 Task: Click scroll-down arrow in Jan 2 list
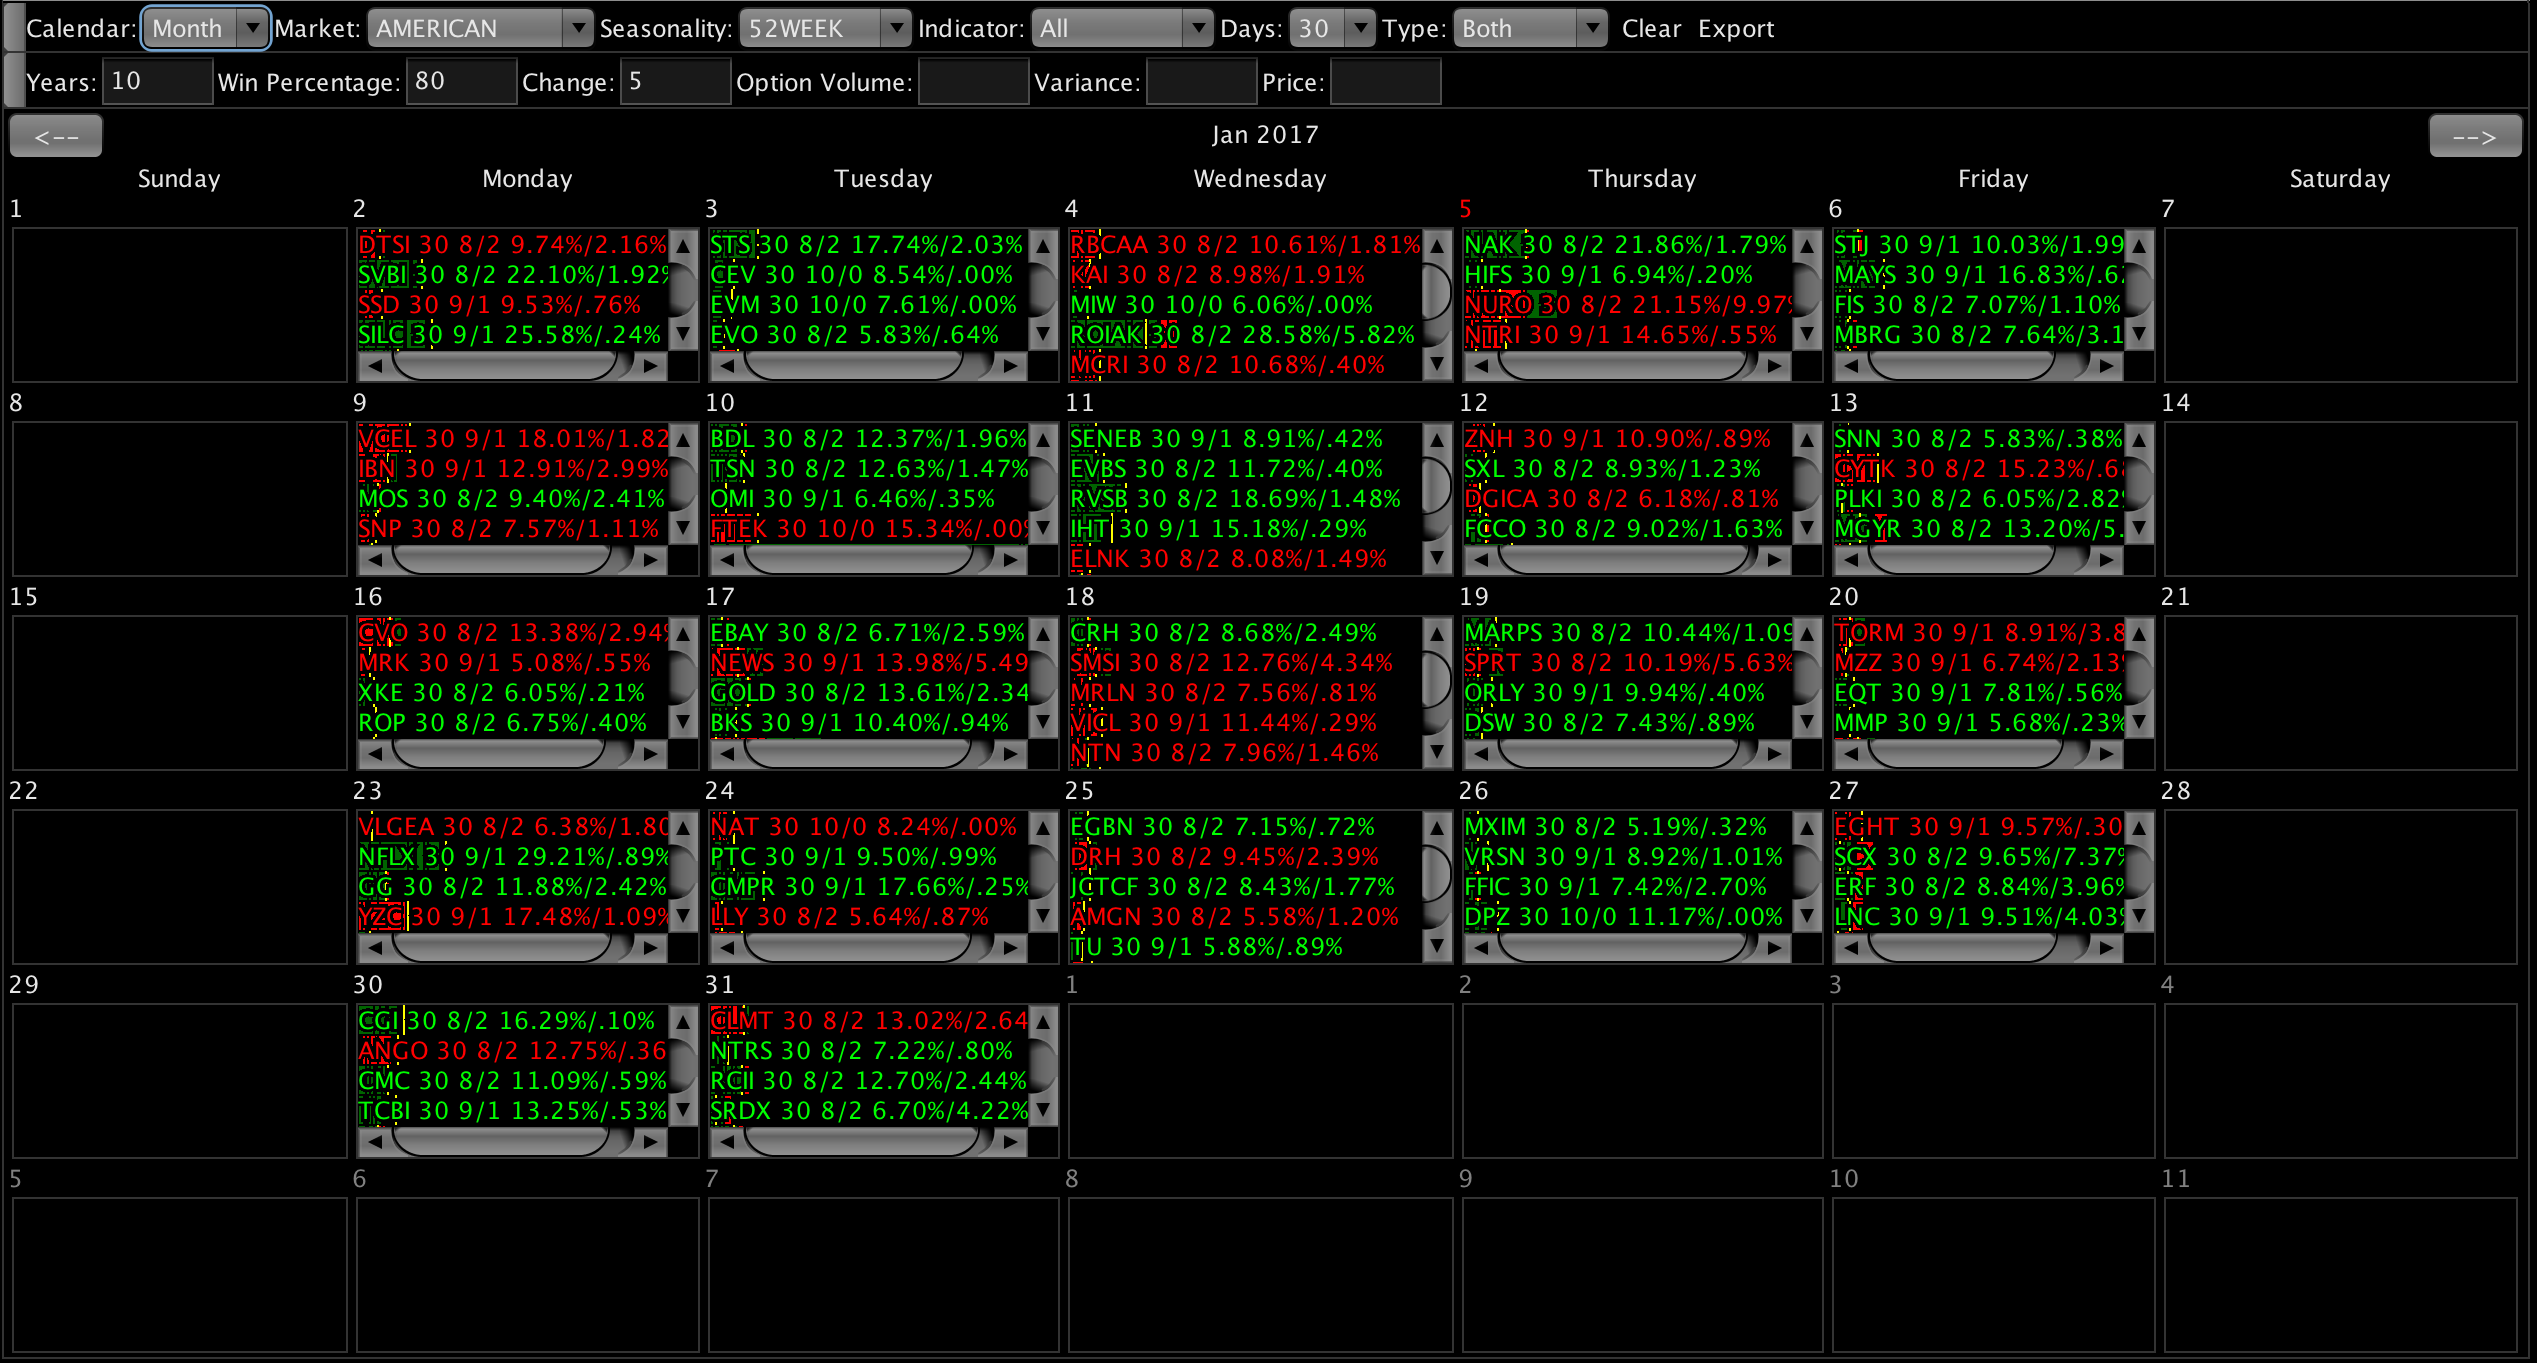683,334
